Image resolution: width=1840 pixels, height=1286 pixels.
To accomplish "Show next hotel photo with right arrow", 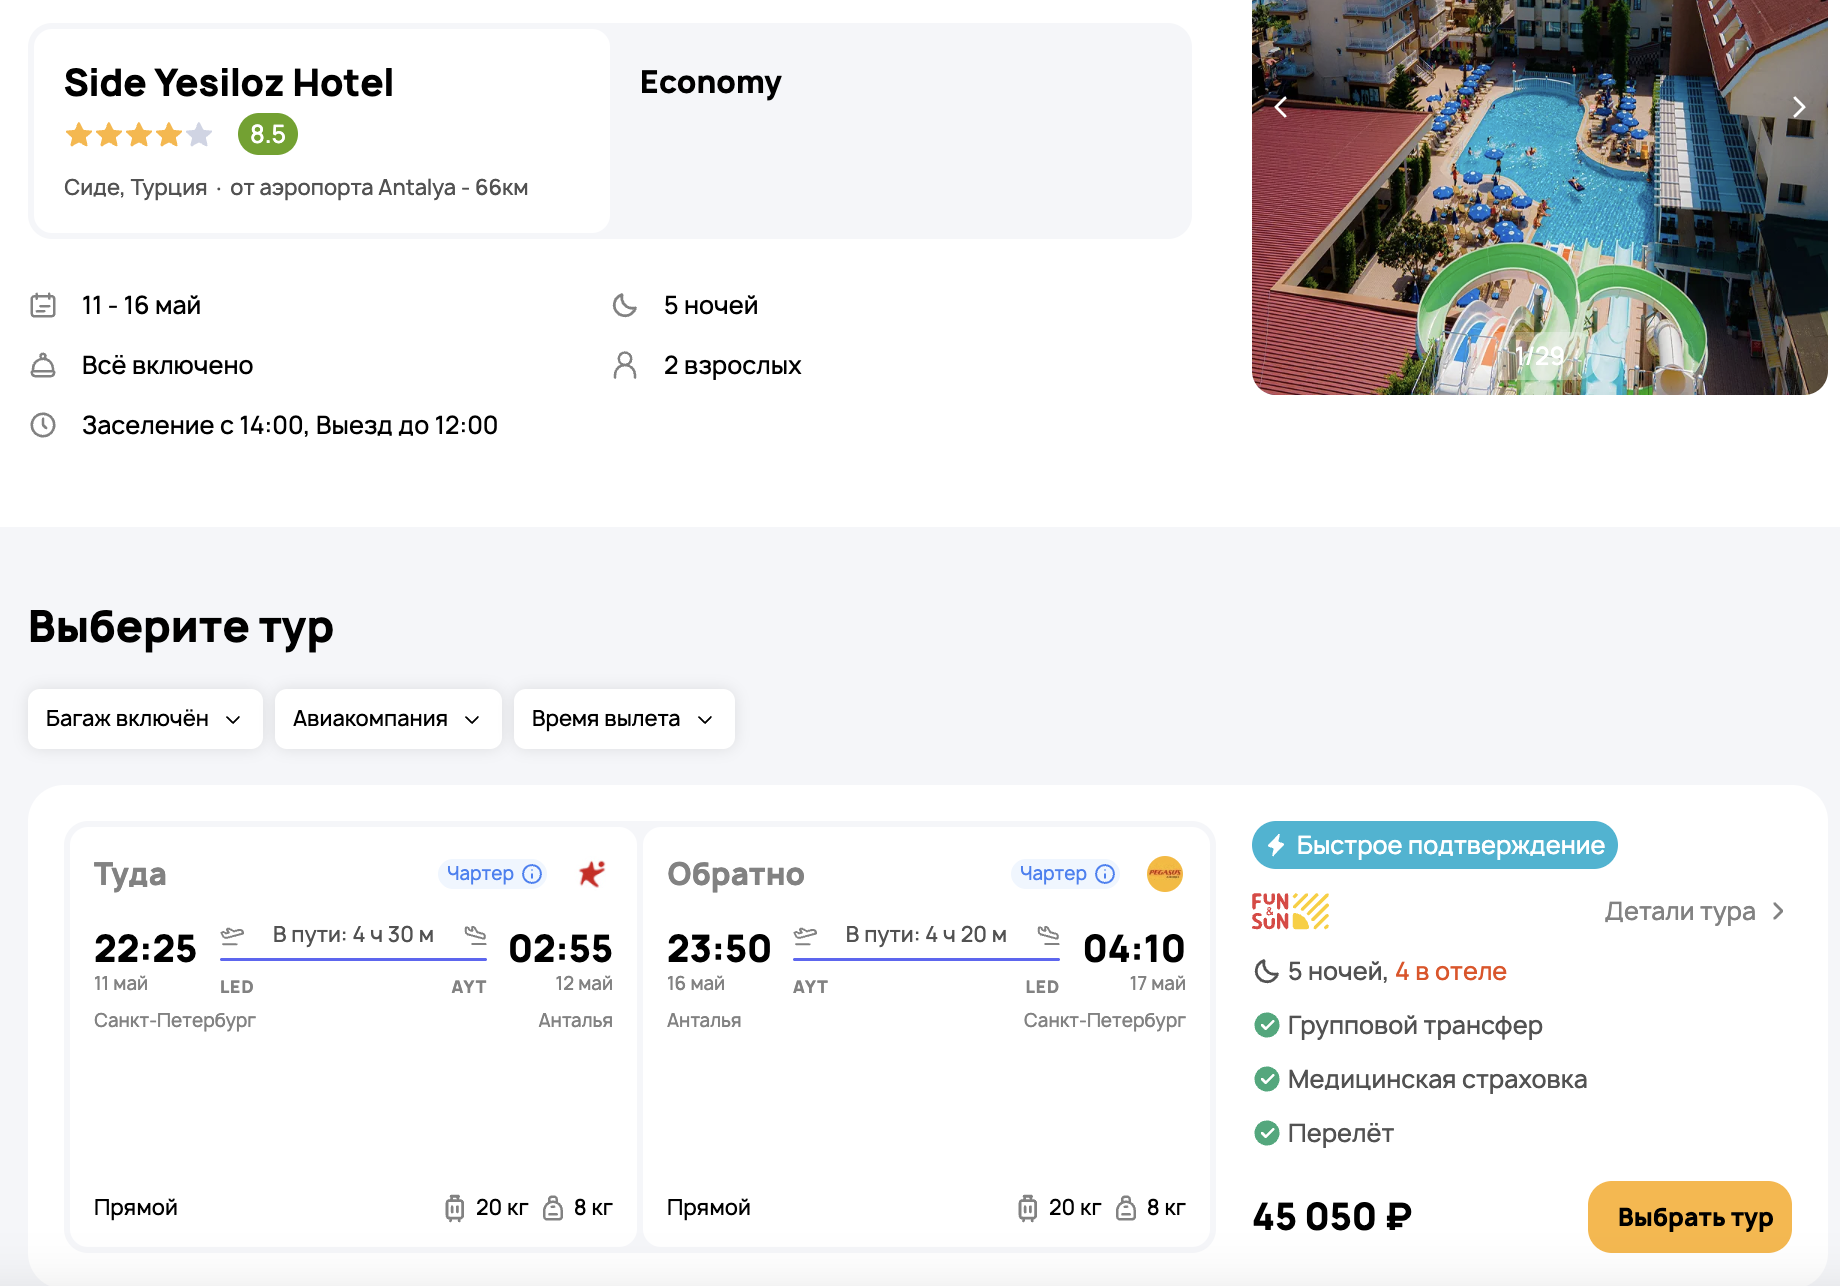I will [1799, 107].
